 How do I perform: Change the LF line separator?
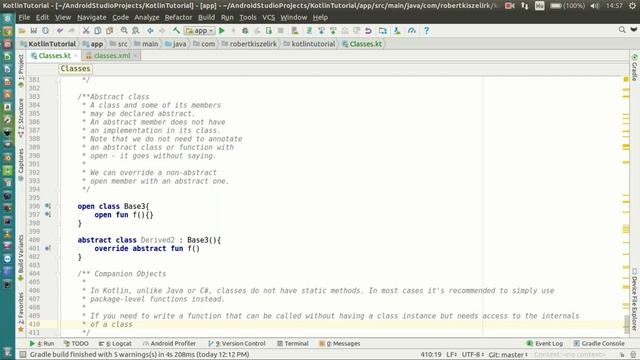[x=451, y=354]
